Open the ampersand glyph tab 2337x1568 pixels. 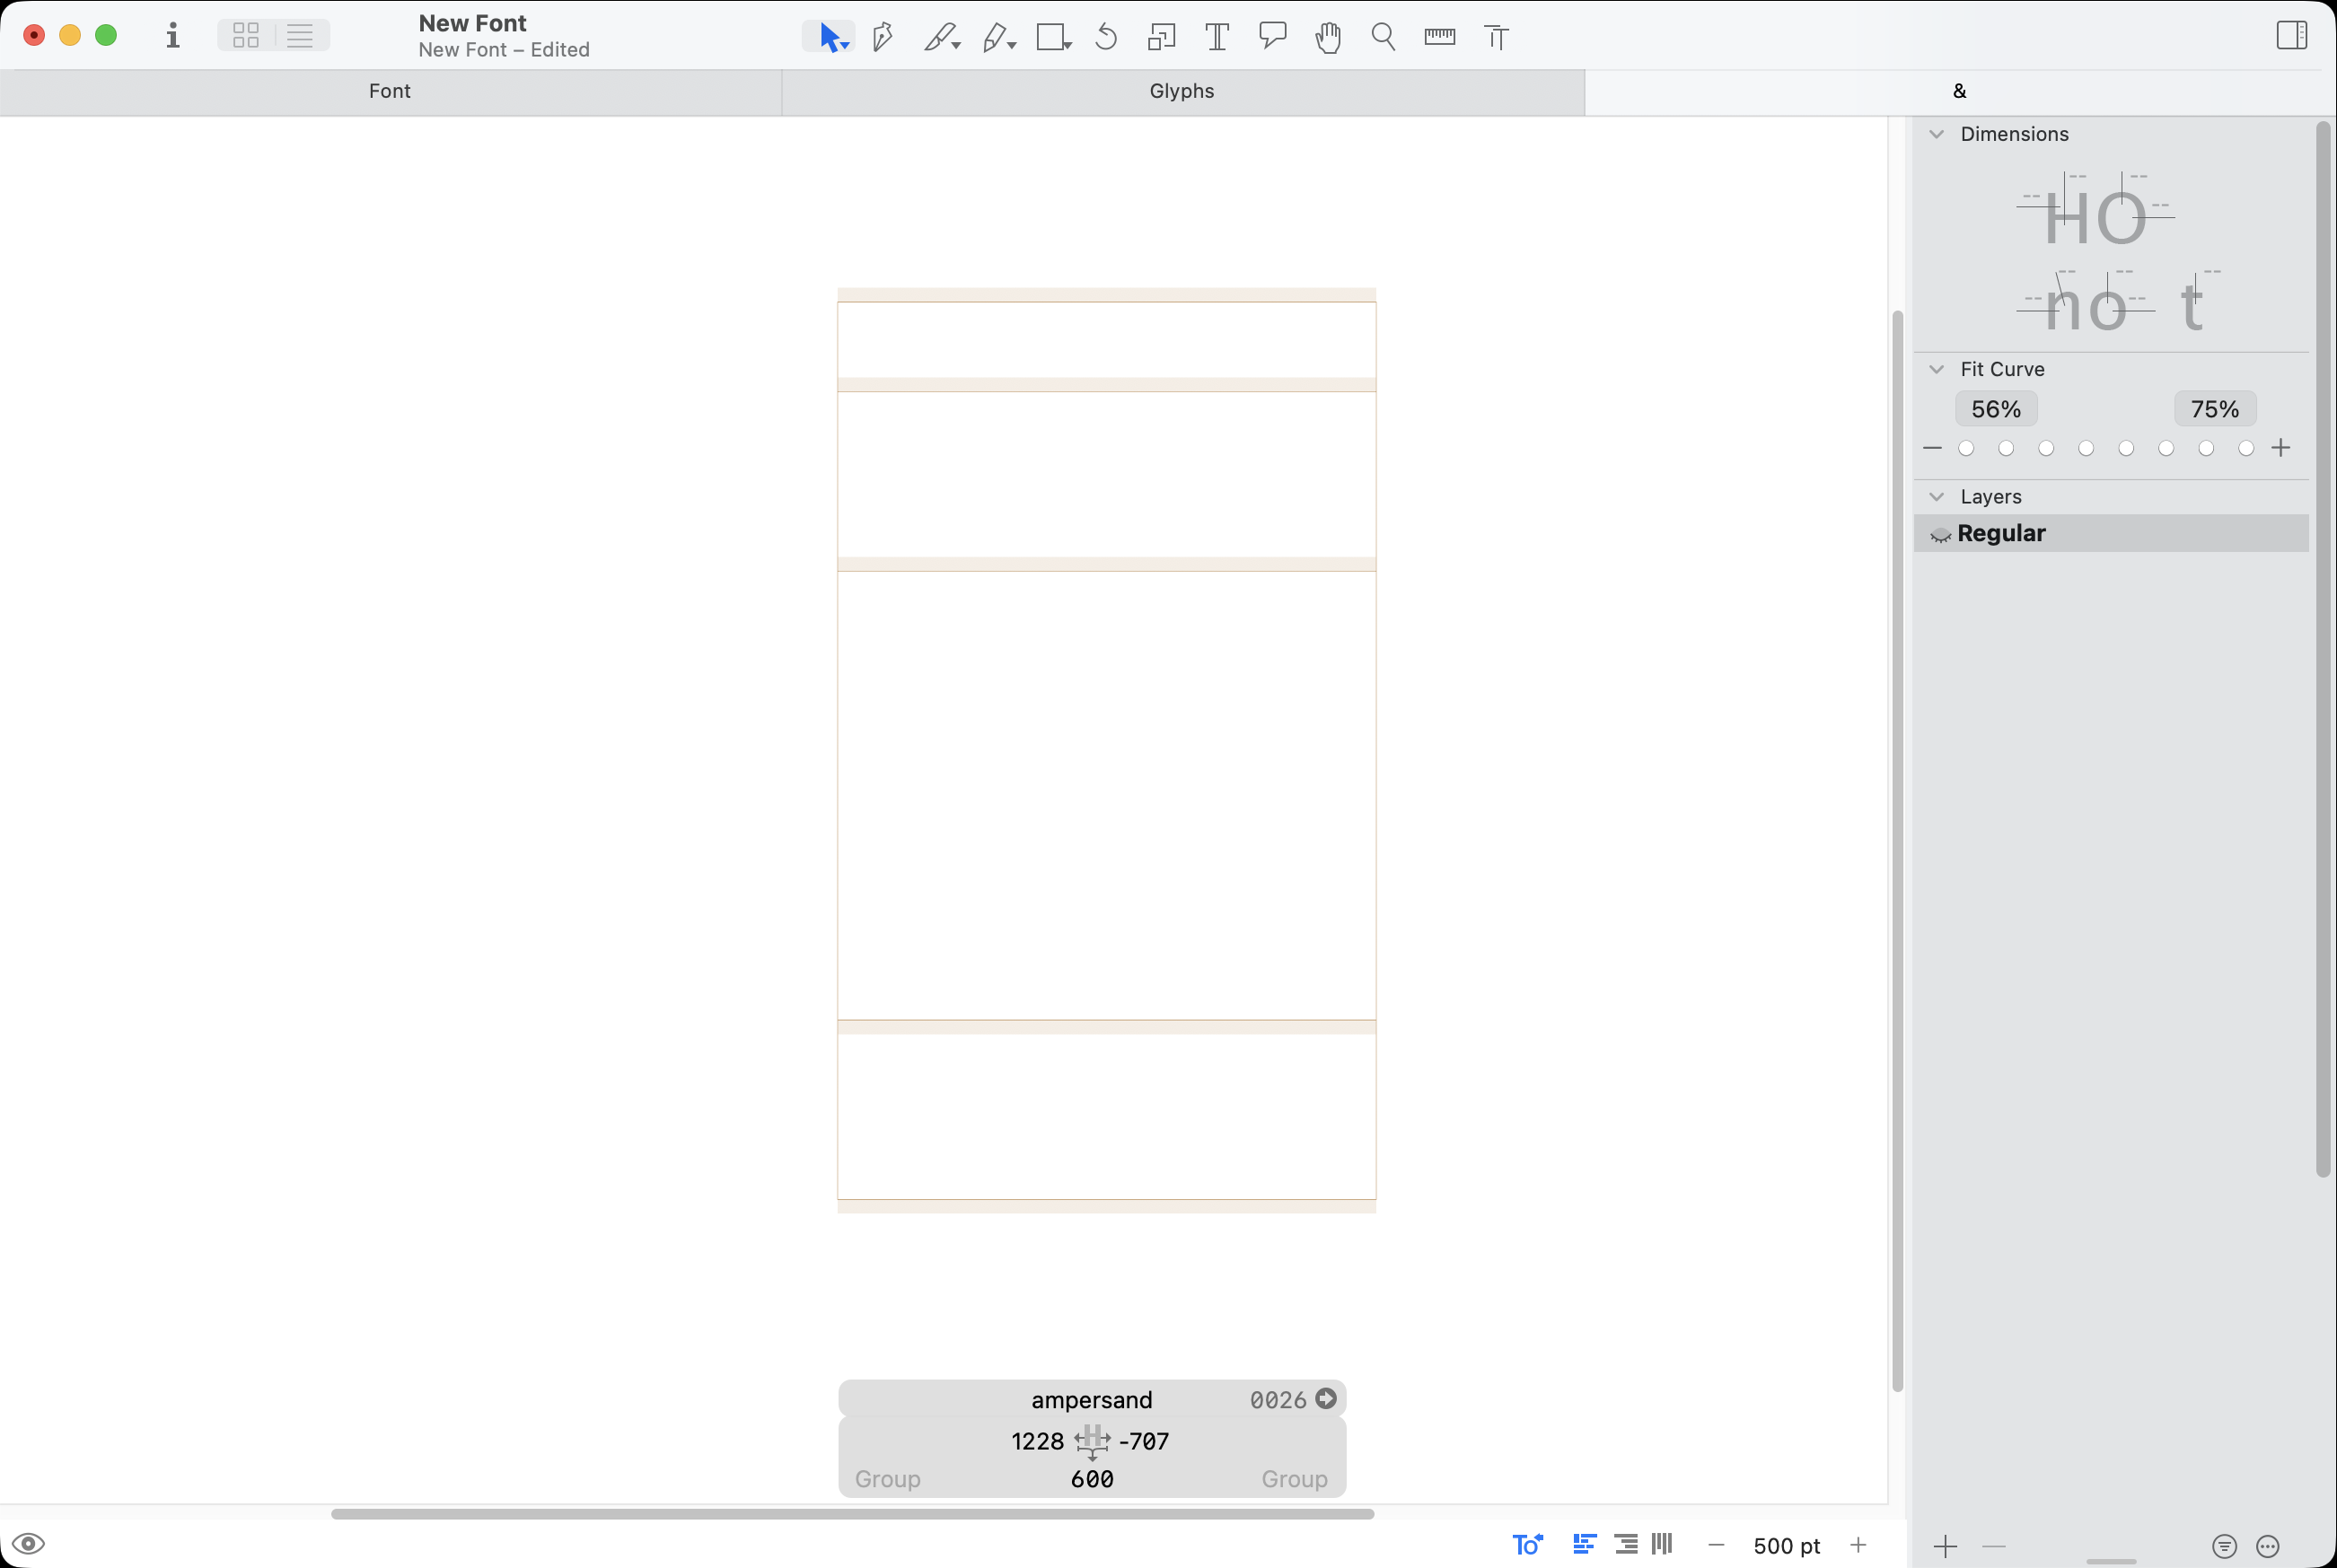1958,91
